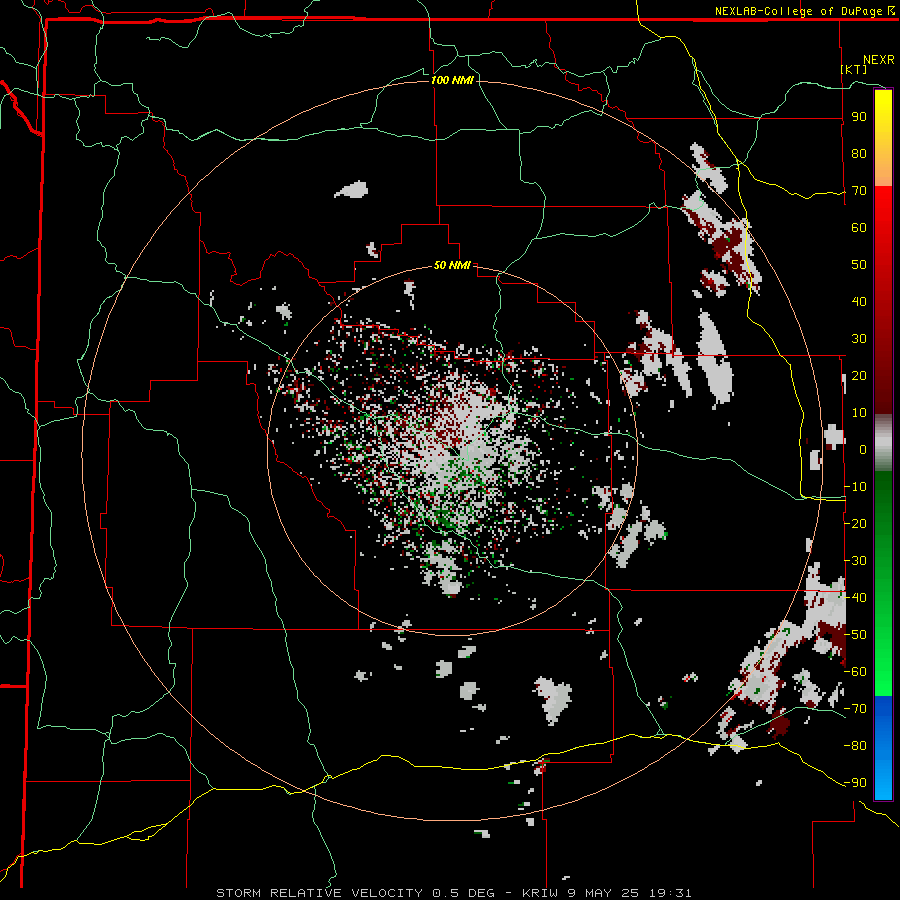Viewport: 900px width, 900px height.
Task: Click the 100 NMI range ring label
Action: pyautogui.click(x=452, y=80)
